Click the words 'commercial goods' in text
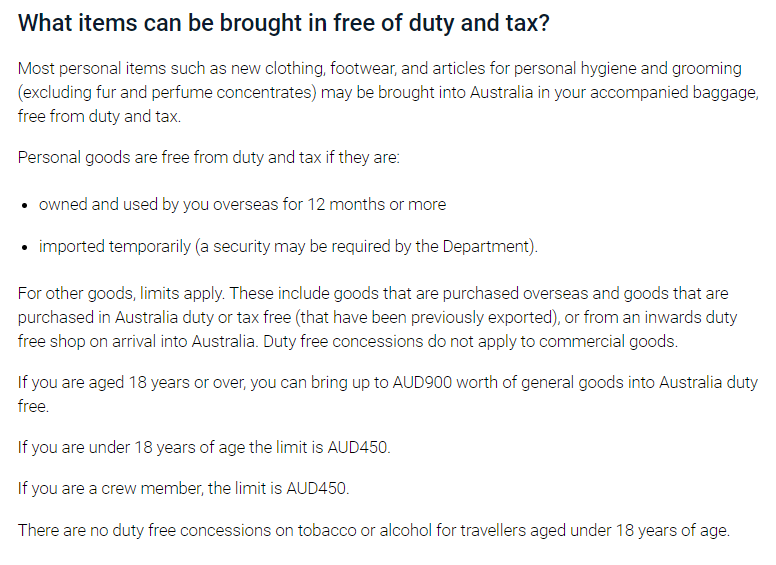Image resolution: width=776 pixels, height=565 pixels. (607, 341)
